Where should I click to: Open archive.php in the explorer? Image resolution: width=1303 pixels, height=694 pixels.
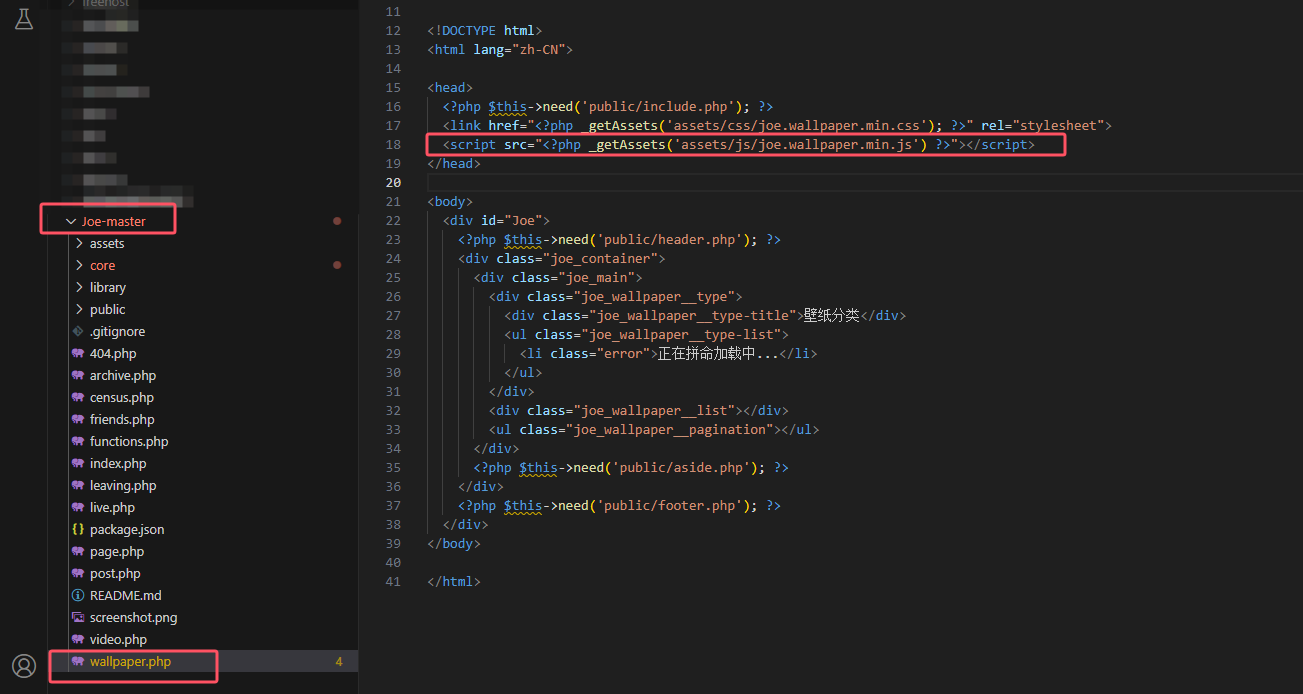click(x=123, y=375)
